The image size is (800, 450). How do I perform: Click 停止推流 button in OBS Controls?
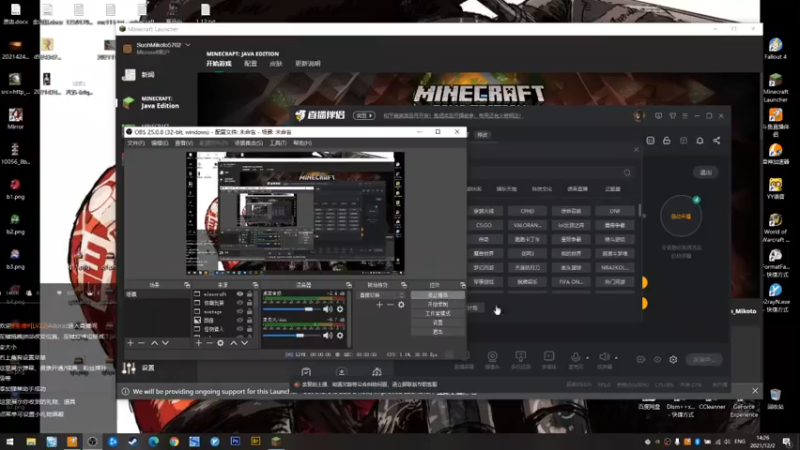coord(438,295)
